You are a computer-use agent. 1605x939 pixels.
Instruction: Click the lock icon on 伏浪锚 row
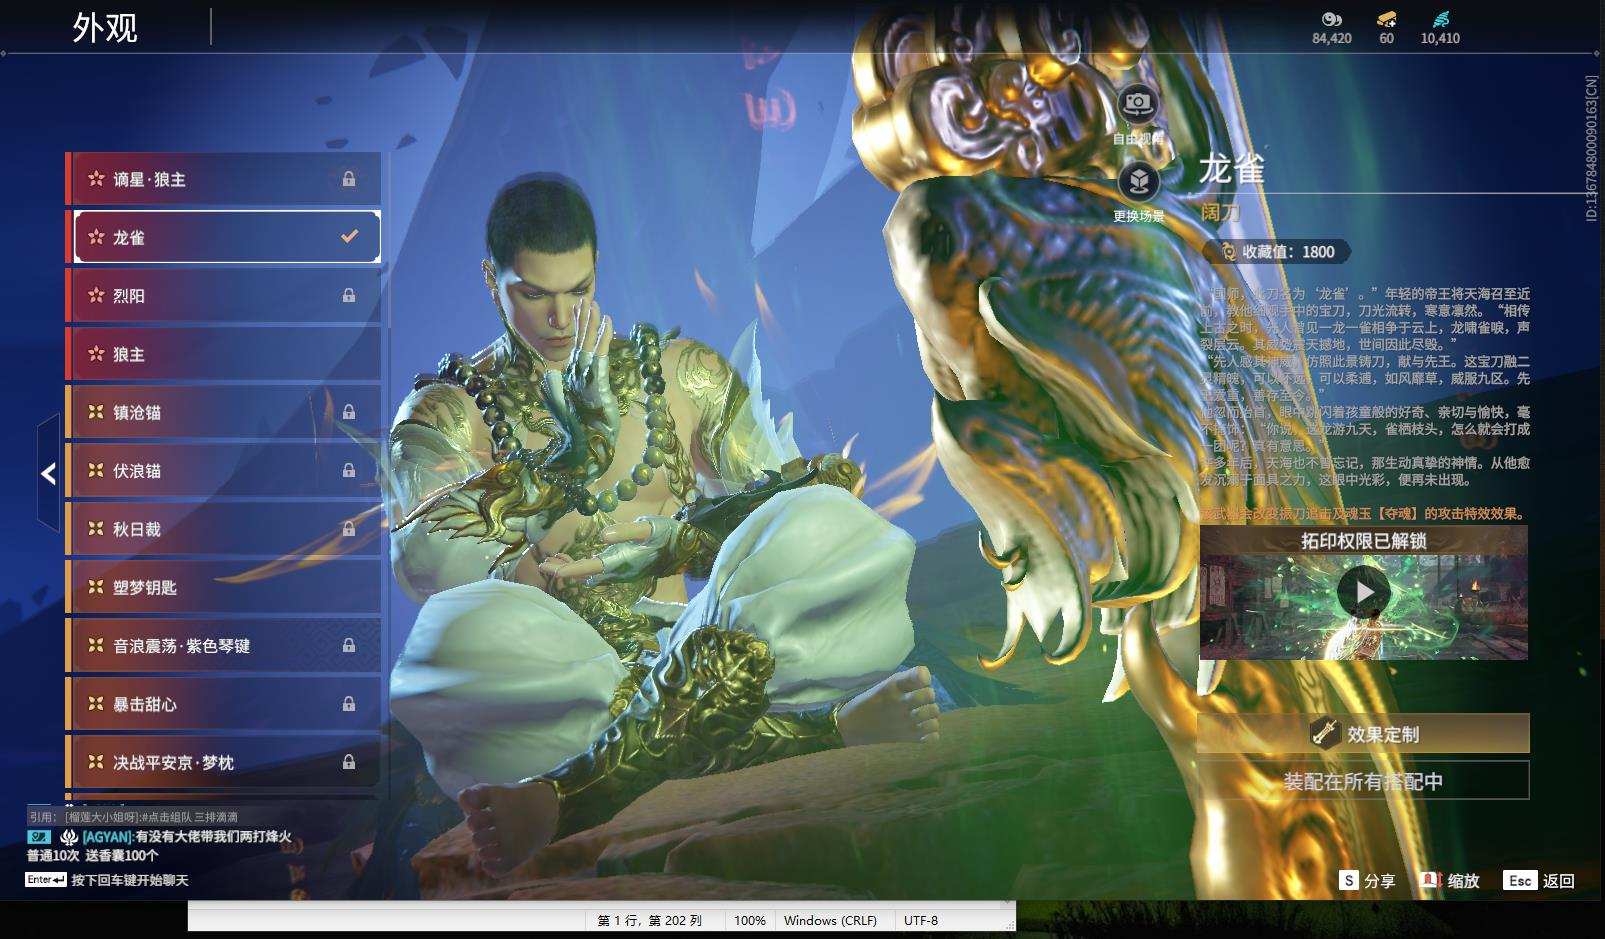(x=349, y=470)
